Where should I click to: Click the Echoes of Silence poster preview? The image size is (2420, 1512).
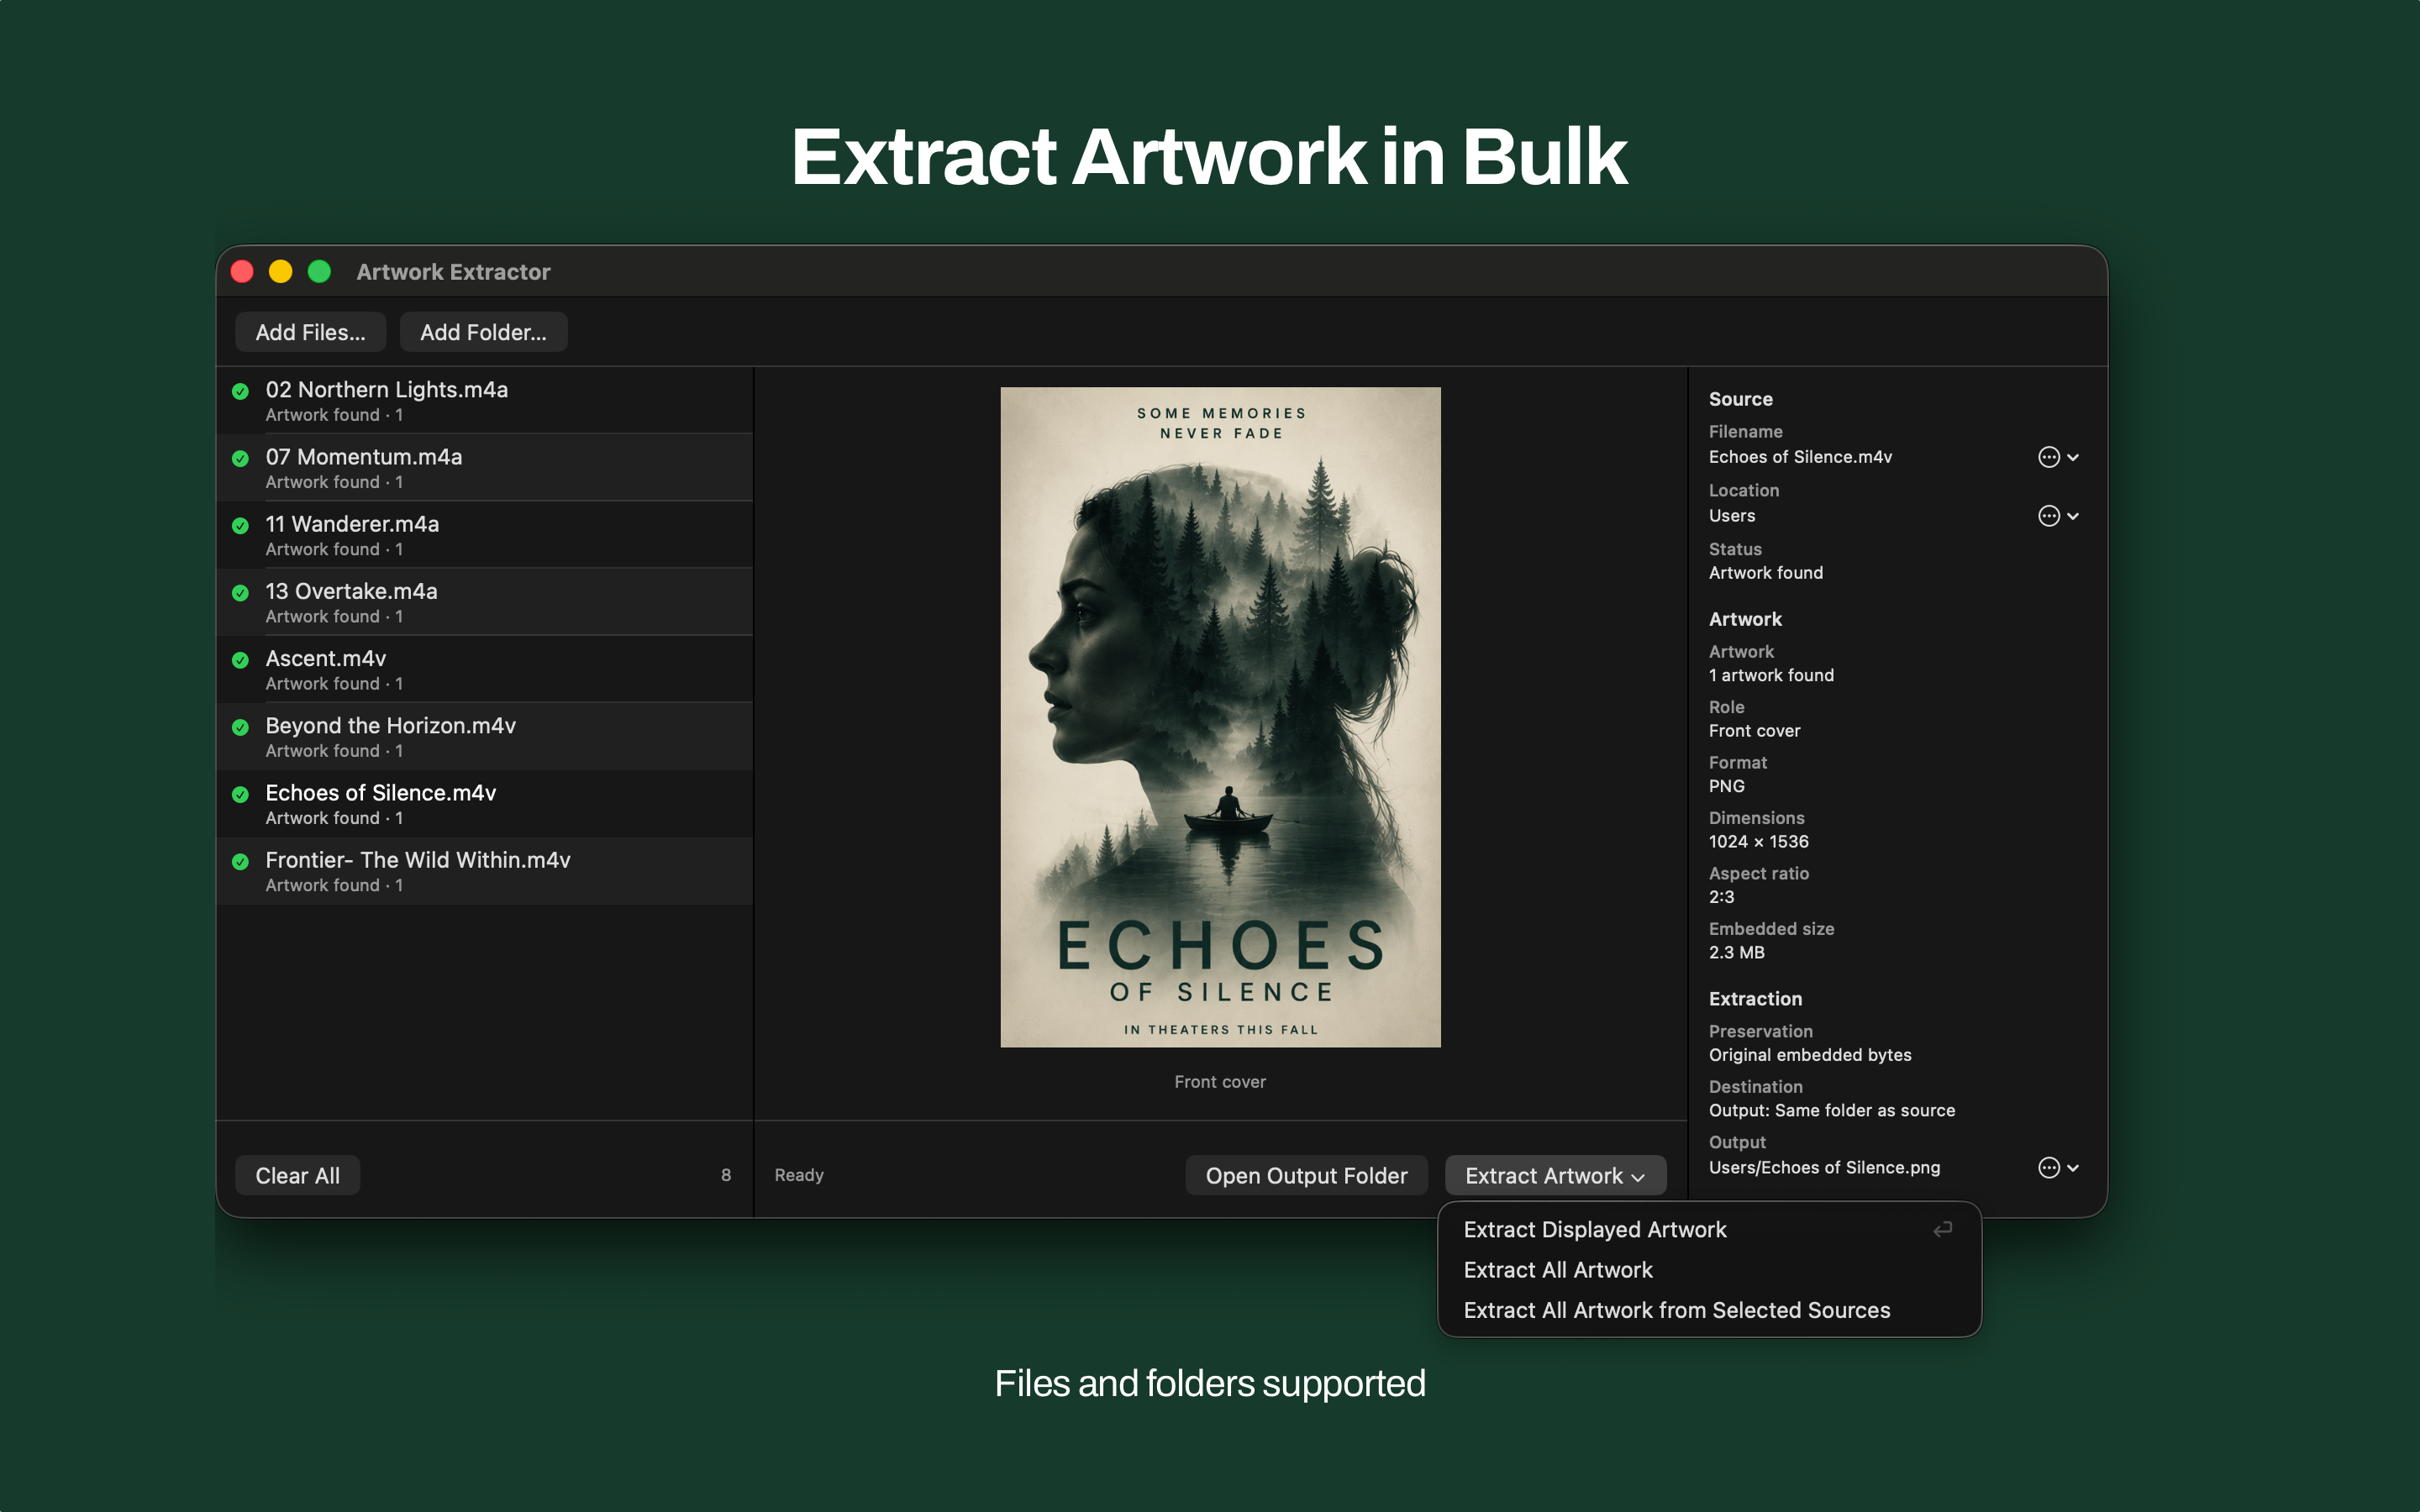click(1220, 717)
